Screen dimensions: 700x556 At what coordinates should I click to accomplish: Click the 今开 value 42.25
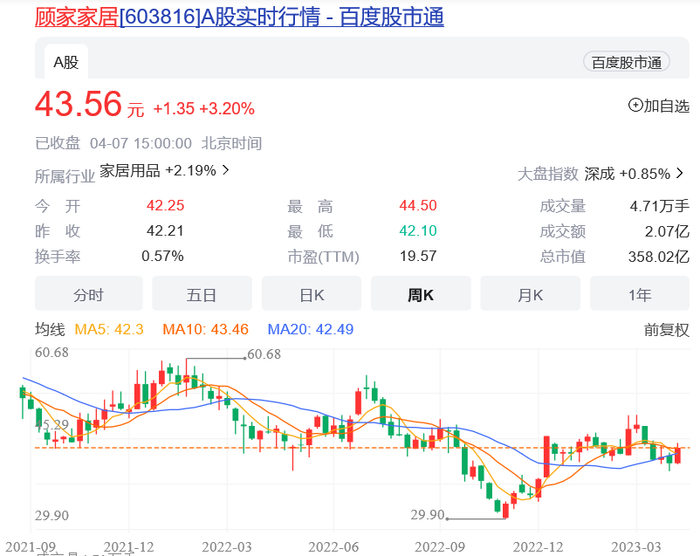point(165,205)
